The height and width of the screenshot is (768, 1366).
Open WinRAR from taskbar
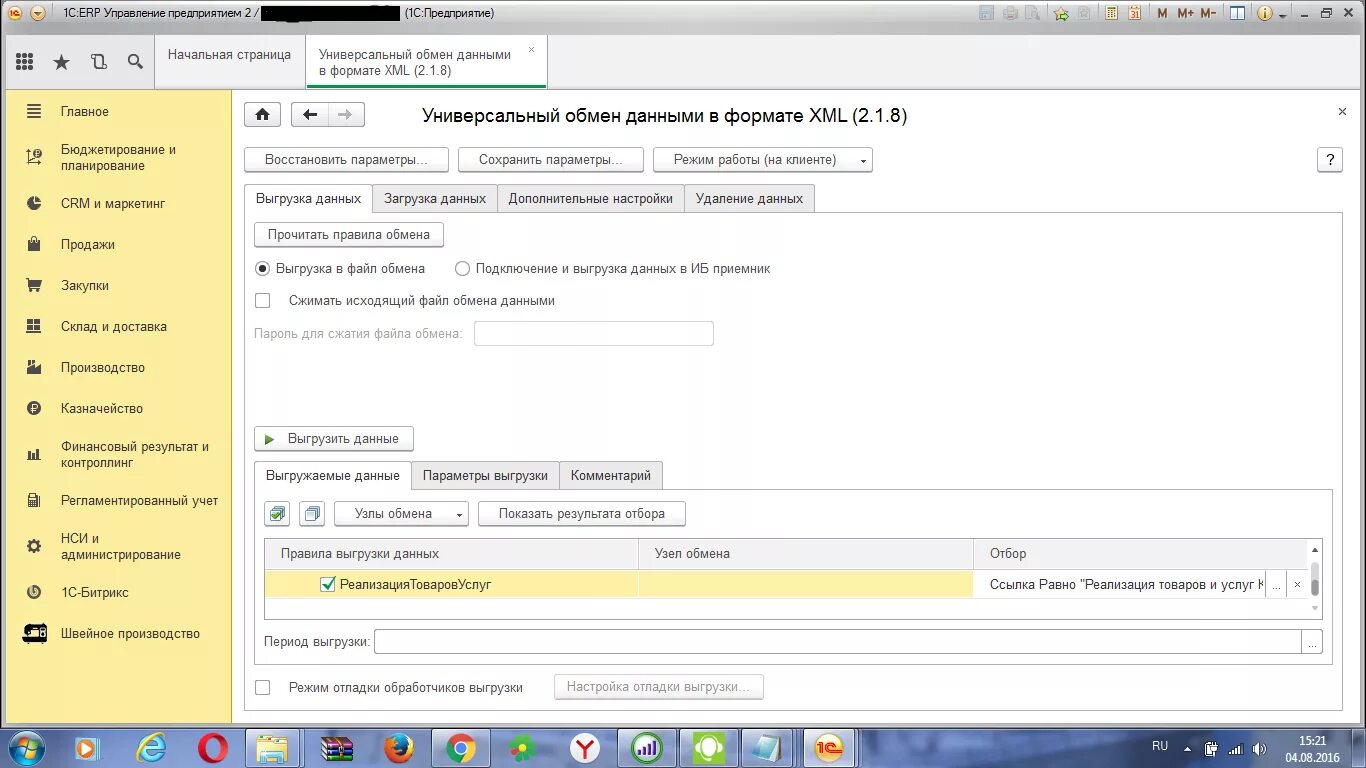coord(337,748)
